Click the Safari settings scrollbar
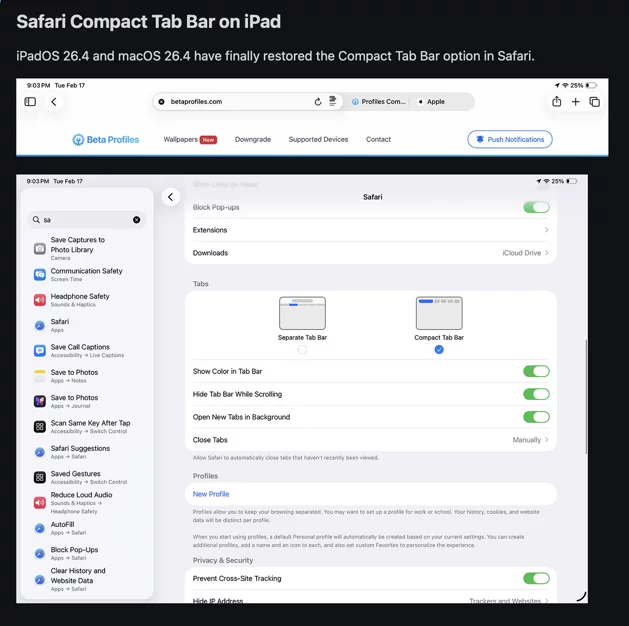 coord(586,396)
